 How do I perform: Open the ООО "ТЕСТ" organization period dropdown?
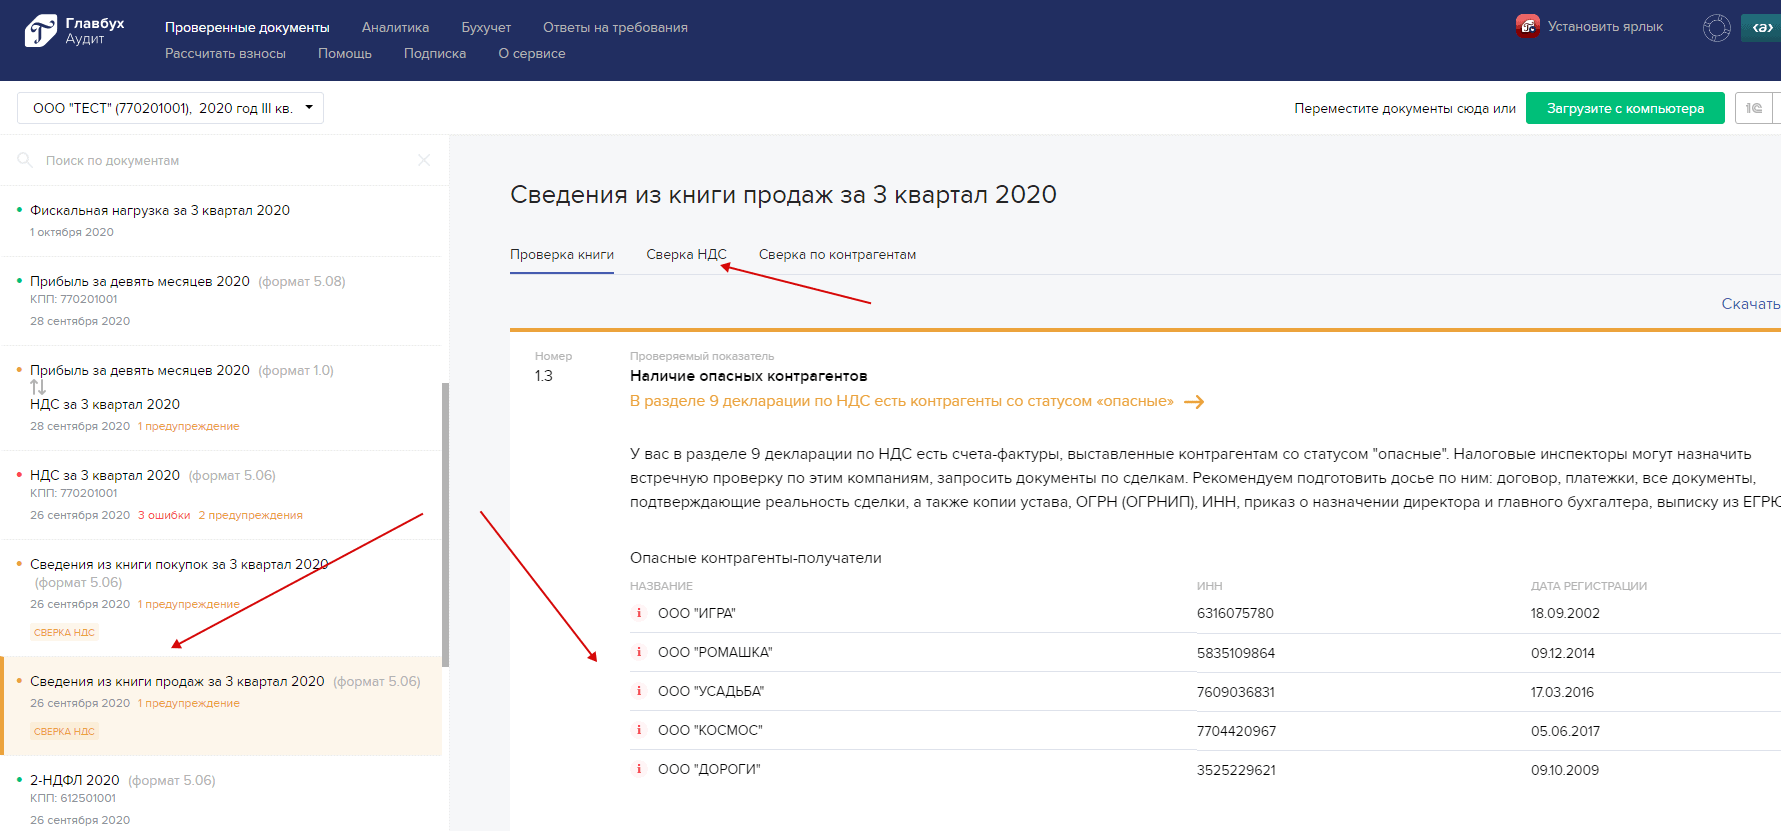170,108
